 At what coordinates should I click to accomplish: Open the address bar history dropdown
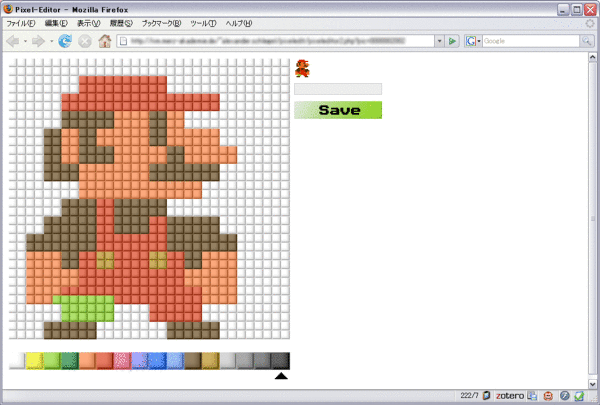(x=439, y=41)
